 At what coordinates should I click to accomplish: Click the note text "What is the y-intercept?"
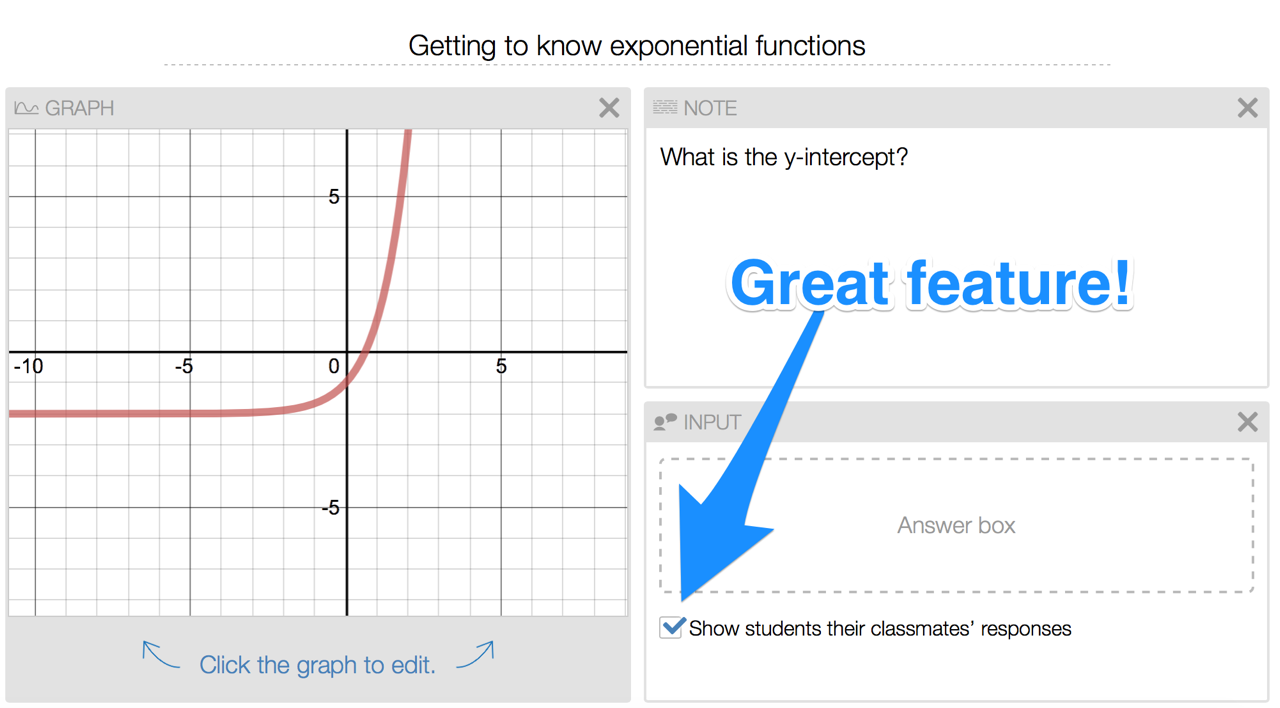pos(784,157)
